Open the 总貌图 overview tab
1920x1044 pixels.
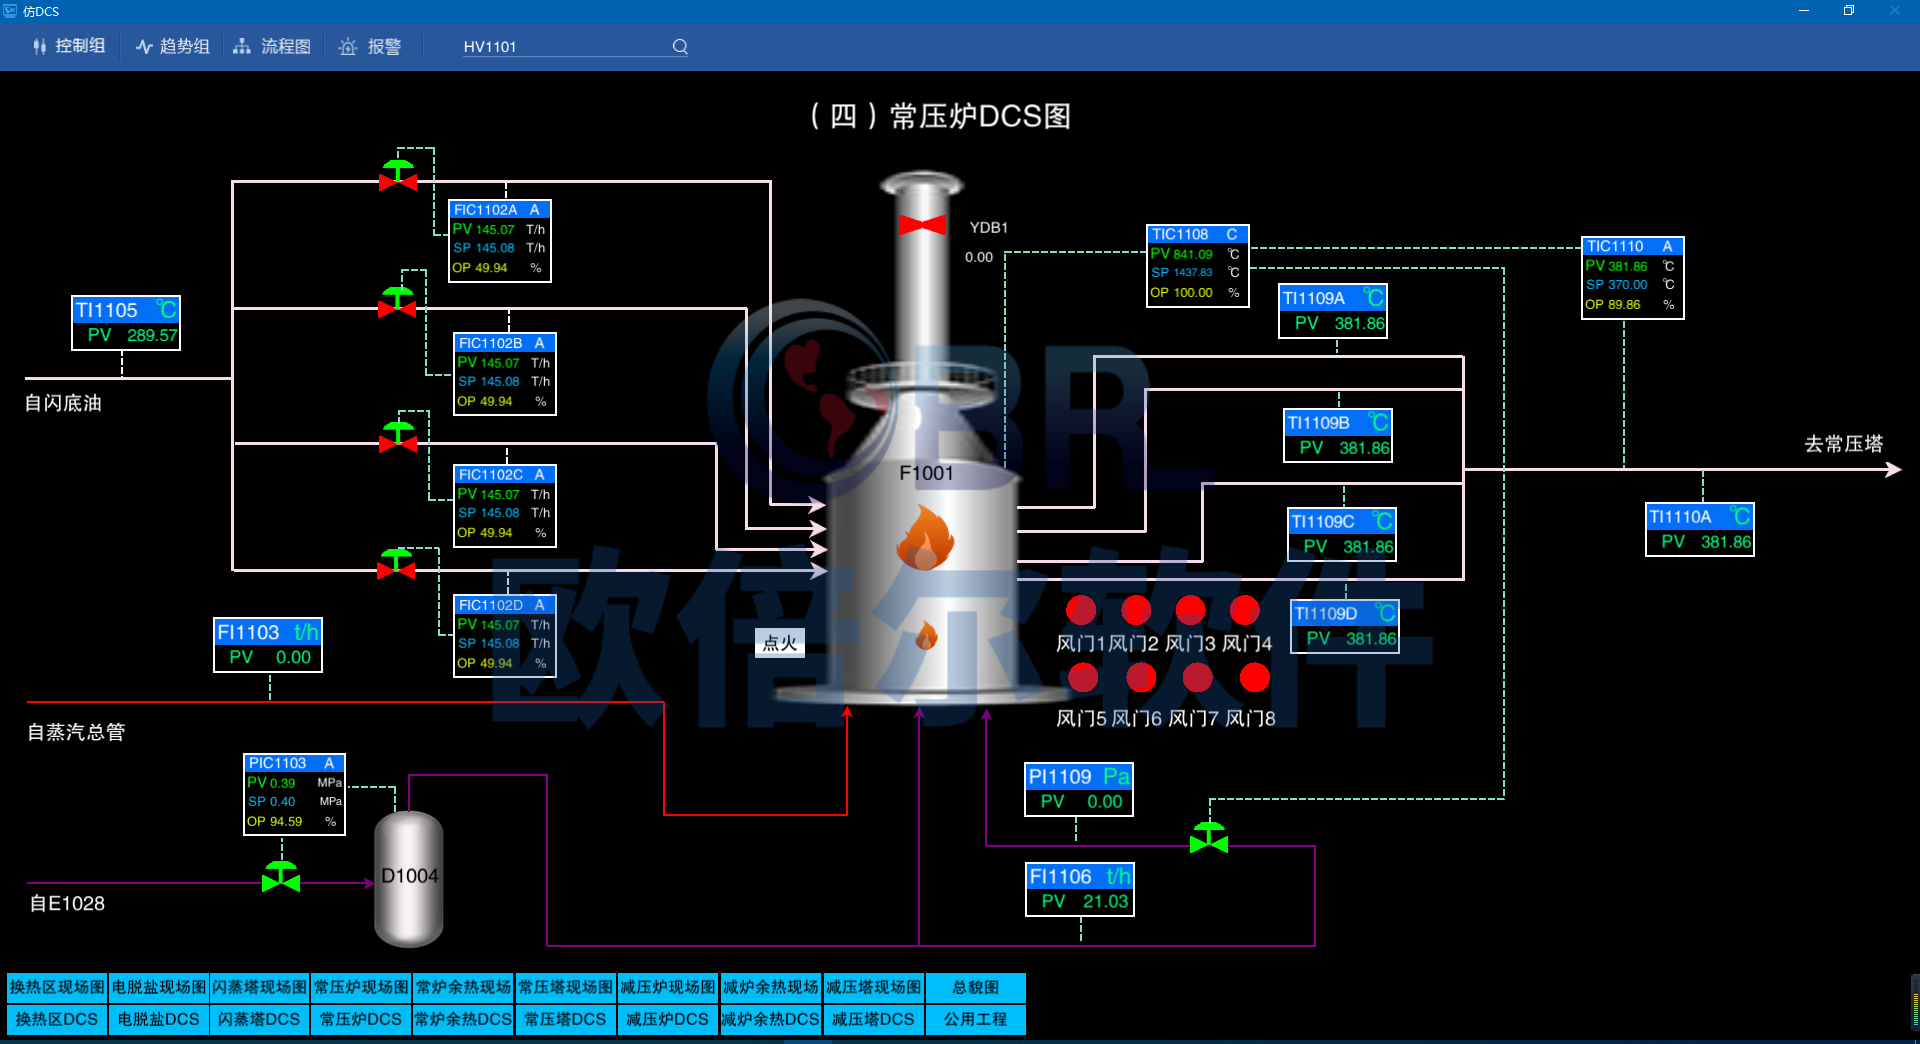(x=976, y=987)
